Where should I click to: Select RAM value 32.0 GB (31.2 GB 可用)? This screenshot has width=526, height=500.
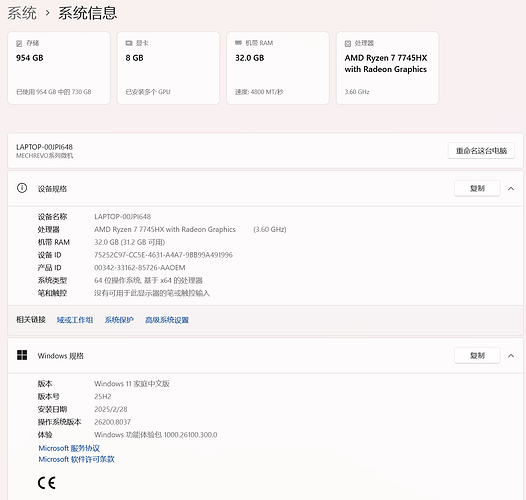coord(129,242)
